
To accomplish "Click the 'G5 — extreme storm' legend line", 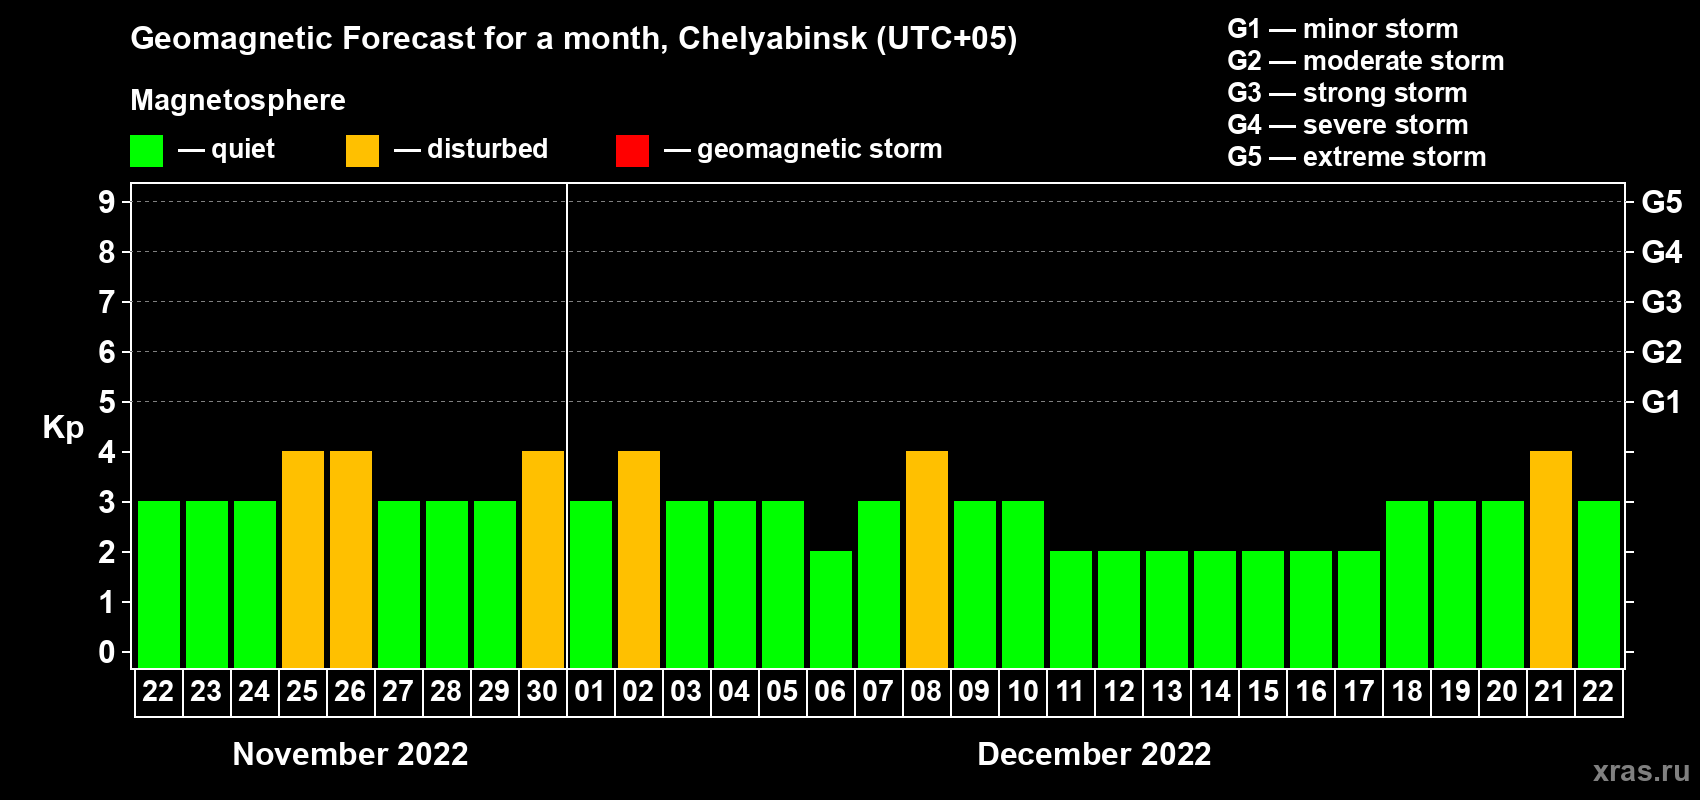I will [x=1357, y=157].
